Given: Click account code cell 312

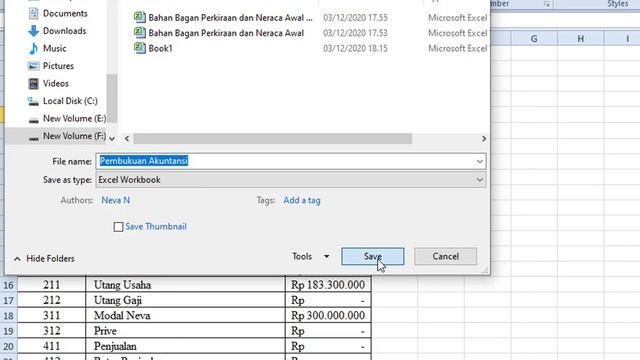Looking at the screenshot, I should click(x=51, y=331).
